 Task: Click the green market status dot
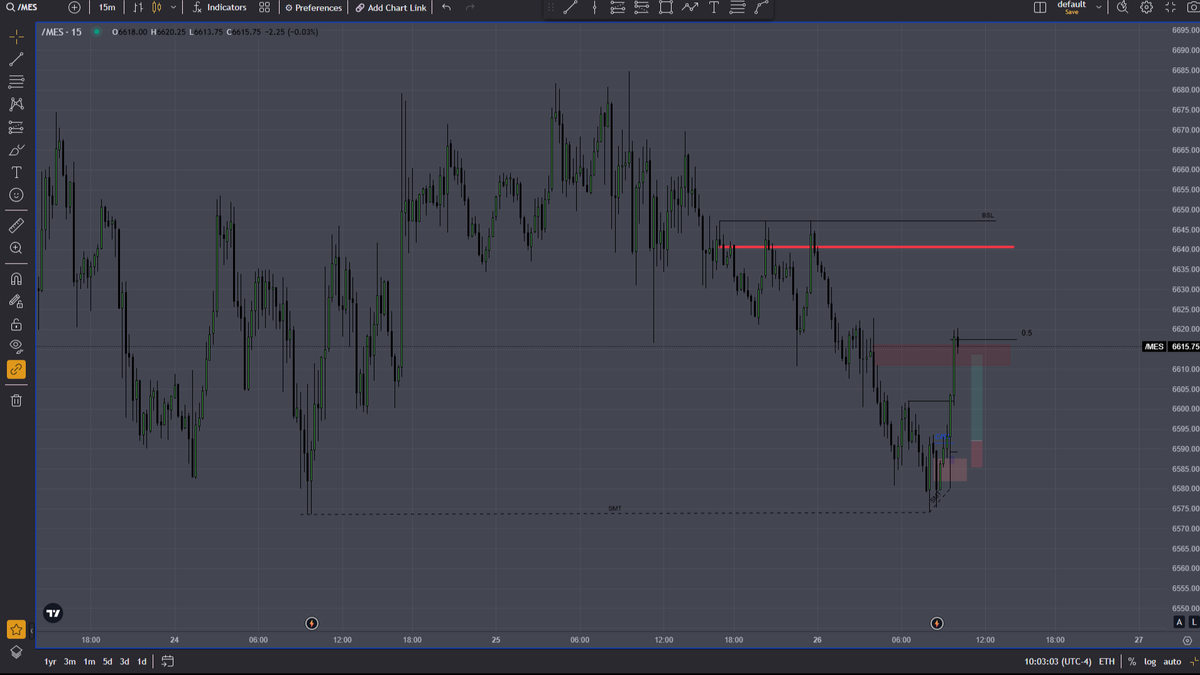[97, 32]
